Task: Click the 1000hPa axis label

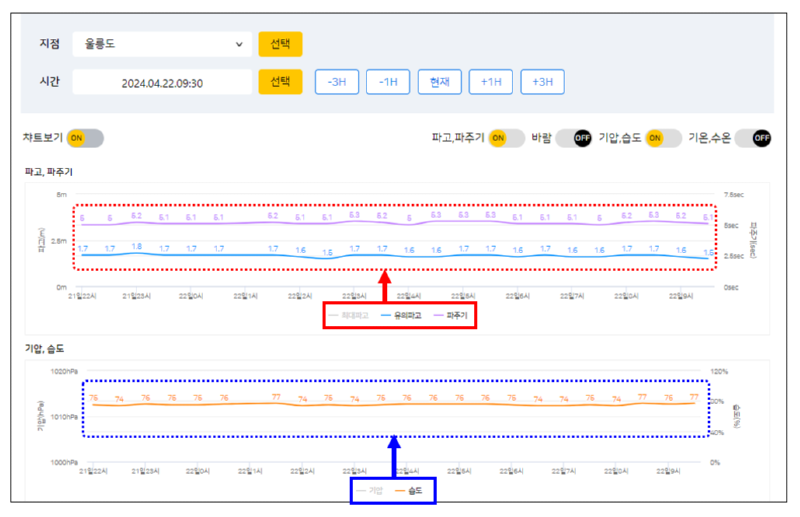Action: click(64, 462)
